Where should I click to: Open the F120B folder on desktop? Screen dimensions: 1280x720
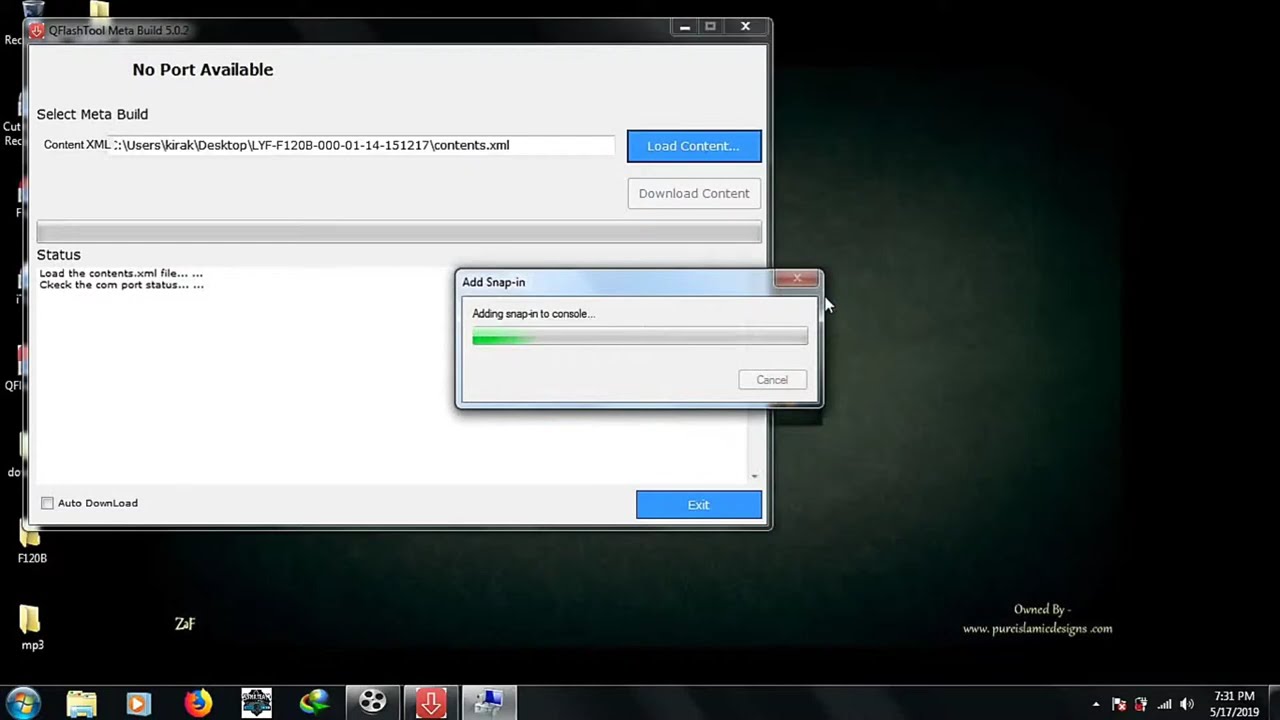click(31, 545)
